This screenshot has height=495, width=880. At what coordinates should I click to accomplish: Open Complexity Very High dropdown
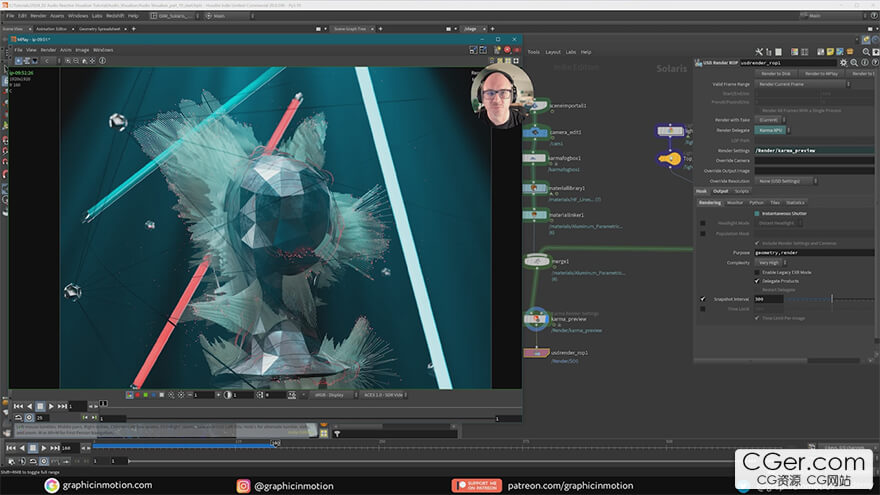(x=771, y=263)
